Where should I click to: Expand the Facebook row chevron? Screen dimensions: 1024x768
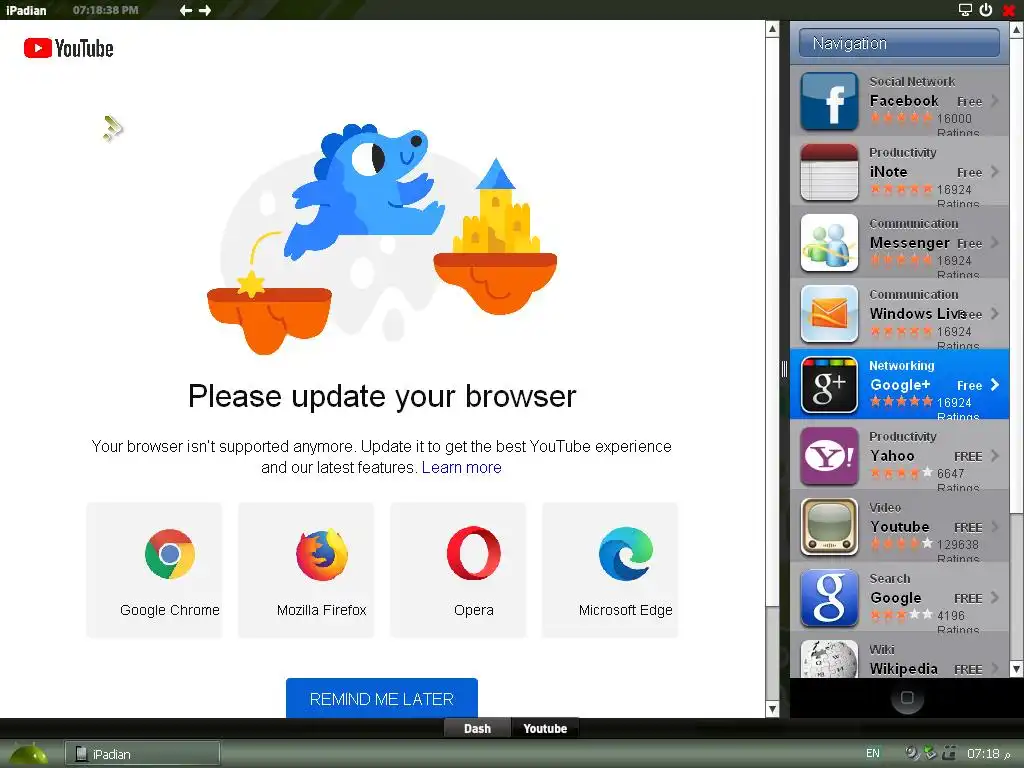995,101
